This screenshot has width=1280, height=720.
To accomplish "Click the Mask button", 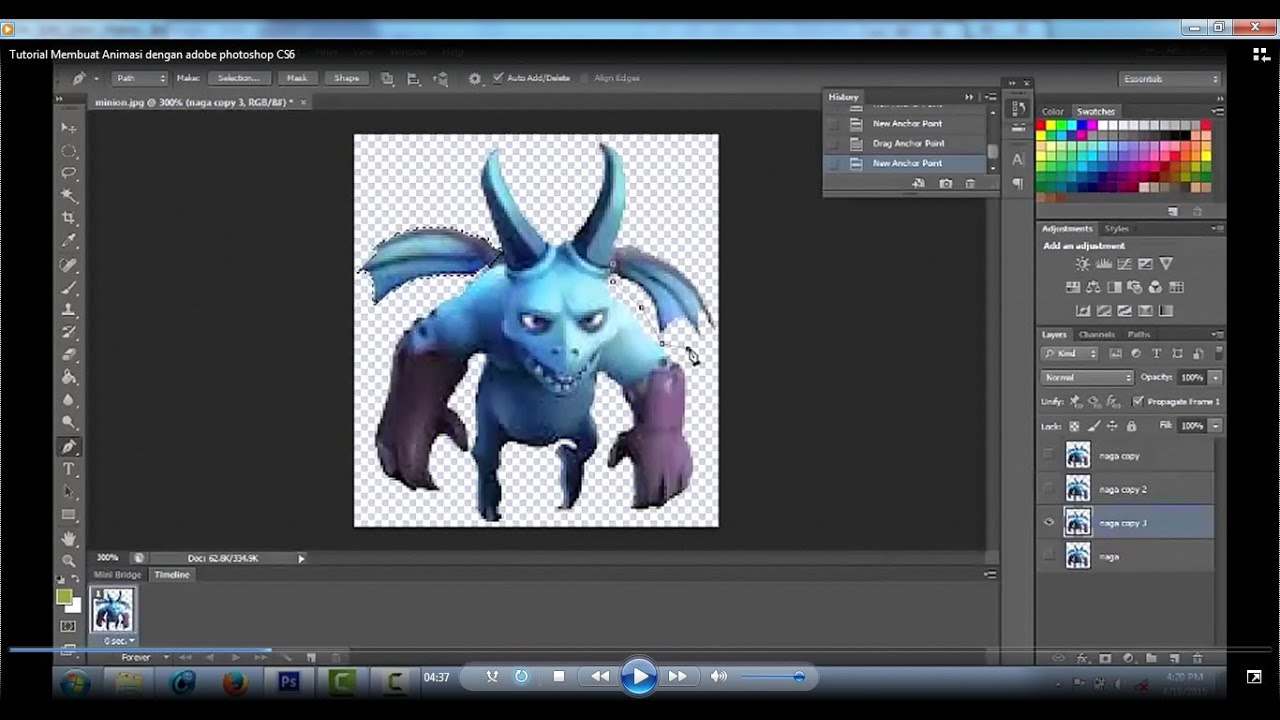I will [x=297, y=78].
